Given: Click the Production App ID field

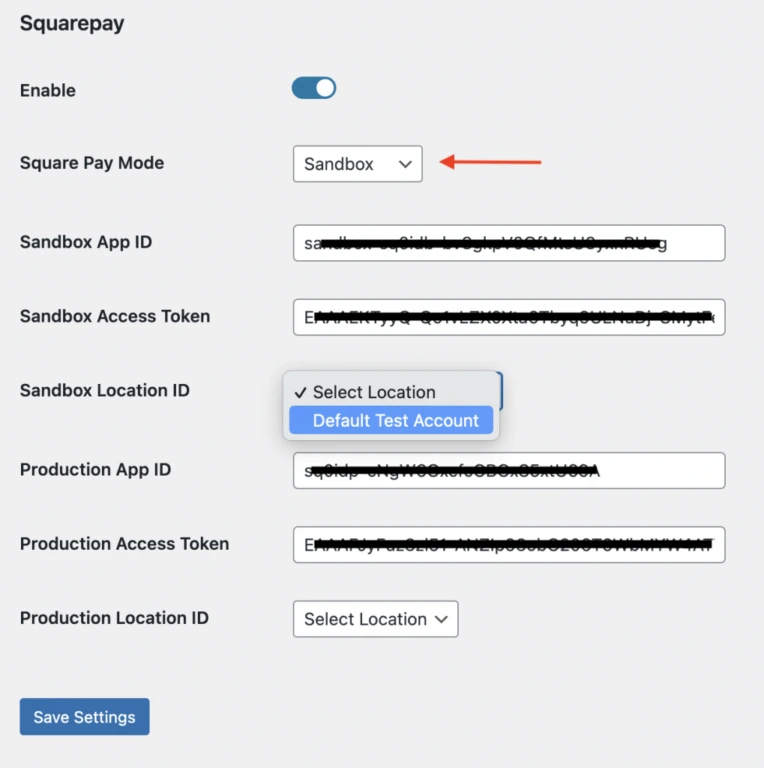Looking at the screenshot, I should click(x=509, y=470).
